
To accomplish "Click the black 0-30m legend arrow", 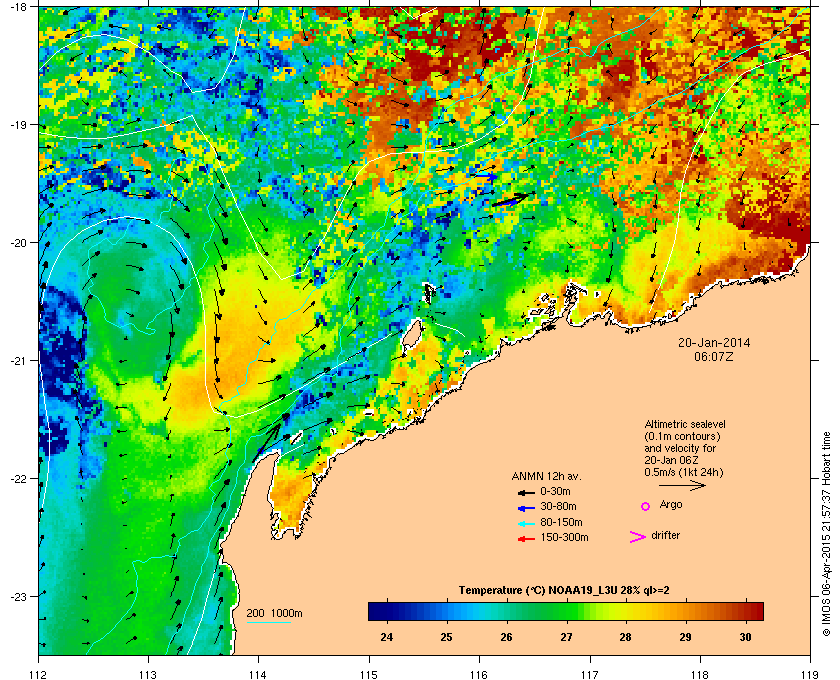I will coord(526,492).
